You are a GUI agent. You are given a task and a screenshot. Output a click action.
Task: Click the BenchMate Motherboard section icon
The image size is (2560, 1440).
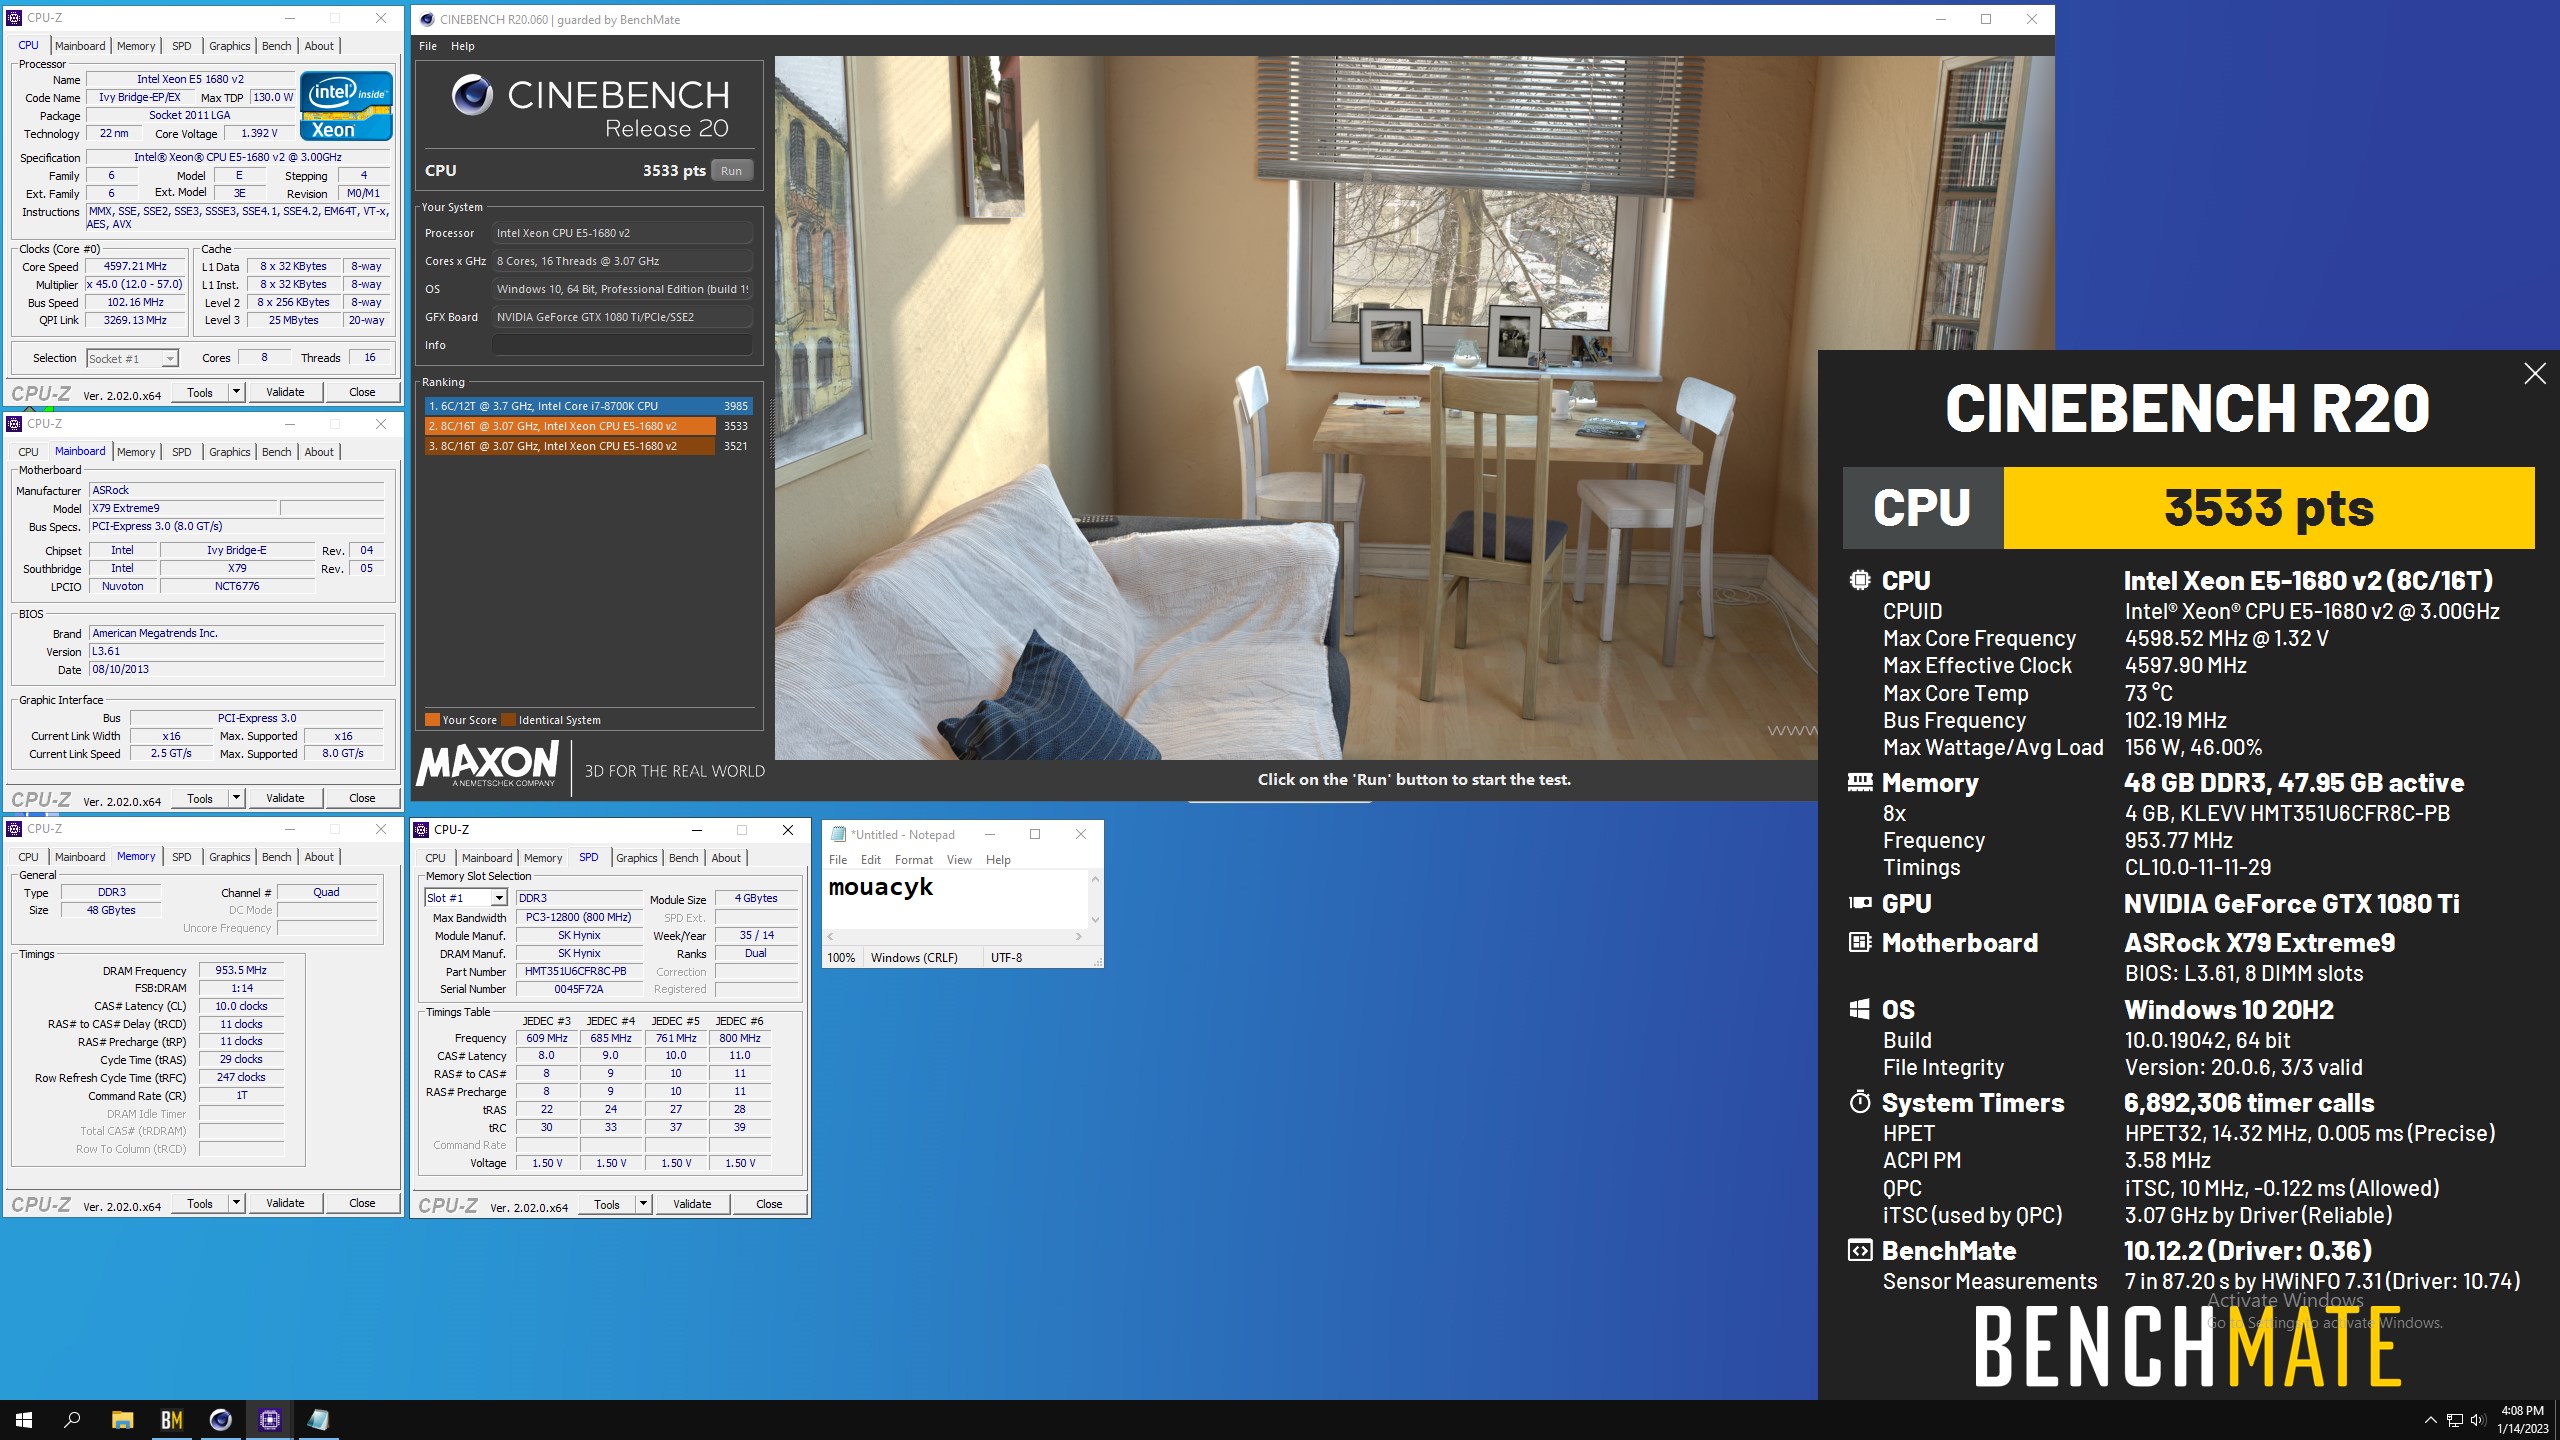1860,942
